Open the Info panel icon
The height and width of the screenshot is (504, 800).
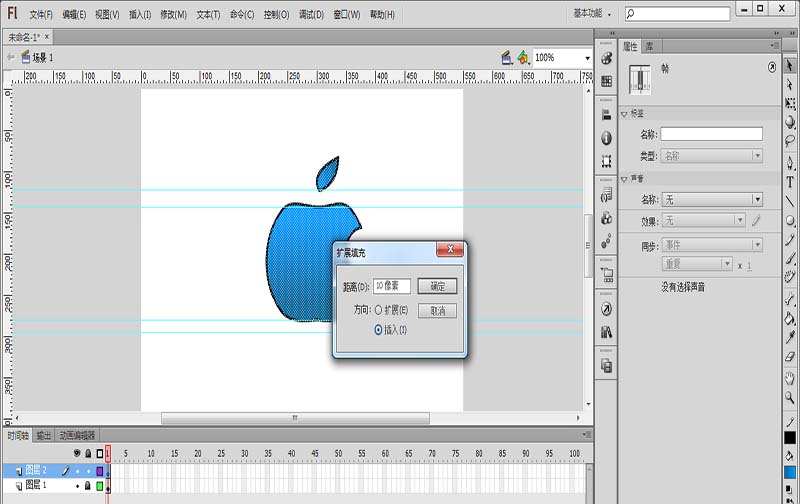pyautogui.click(x=606, y=138)
